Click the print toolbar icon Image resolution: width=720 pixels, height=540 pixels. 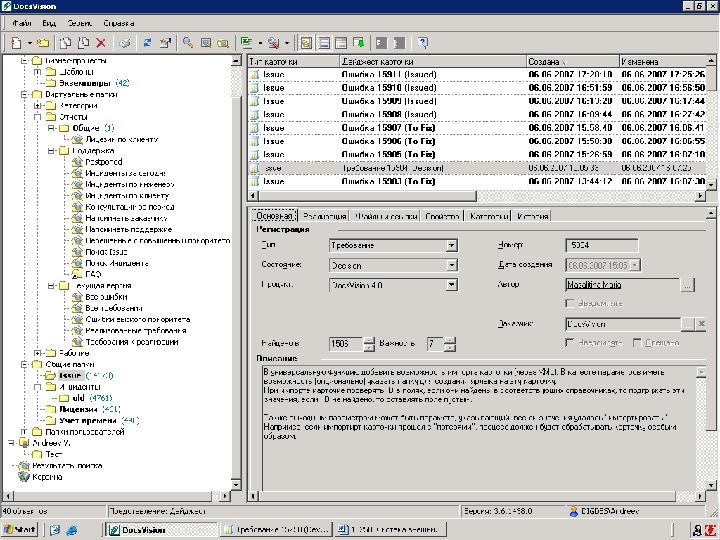pyautogui.click(x=124, y=43)
